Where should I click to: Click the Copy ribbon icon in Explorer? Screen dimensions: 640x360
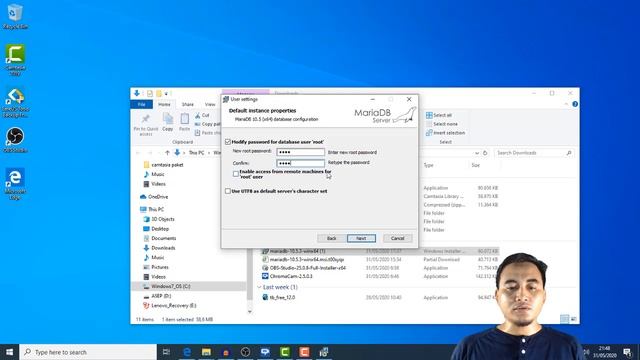point(168,122)
